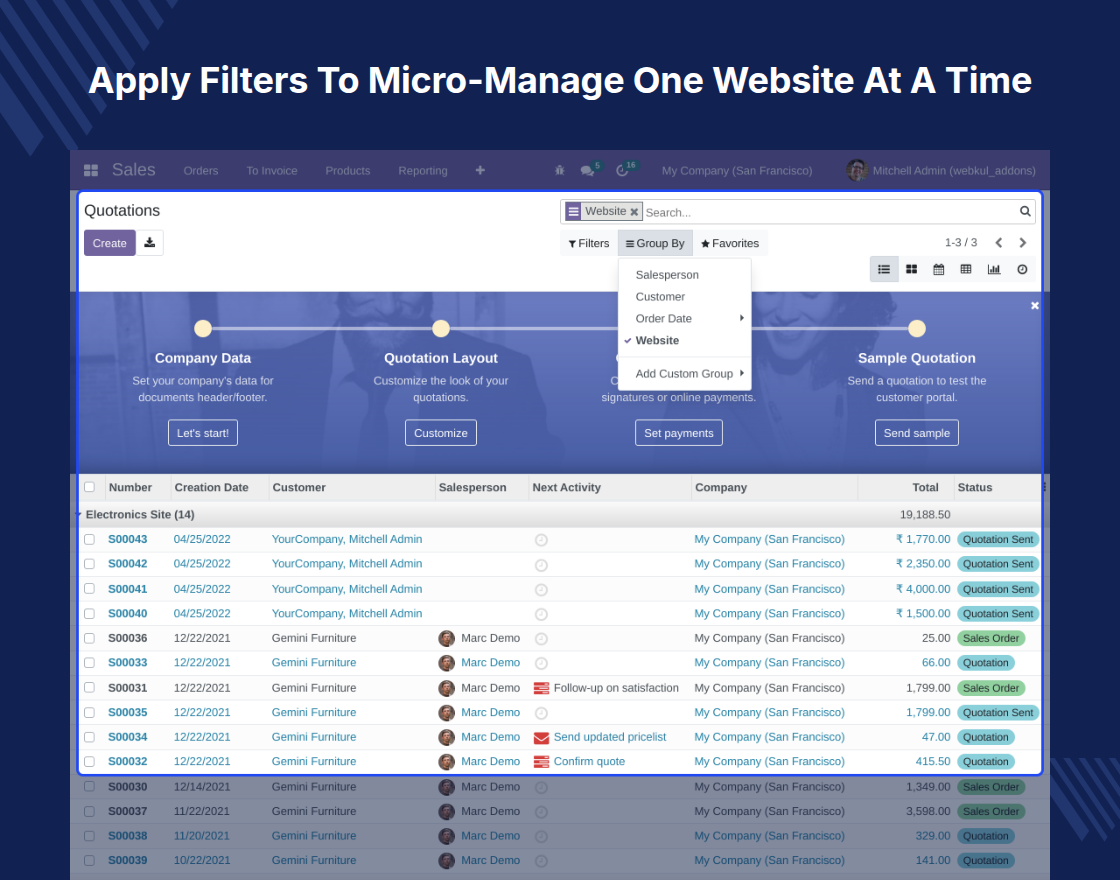Check the box for S00043
1120x880 pixels.
click(89, 539)
